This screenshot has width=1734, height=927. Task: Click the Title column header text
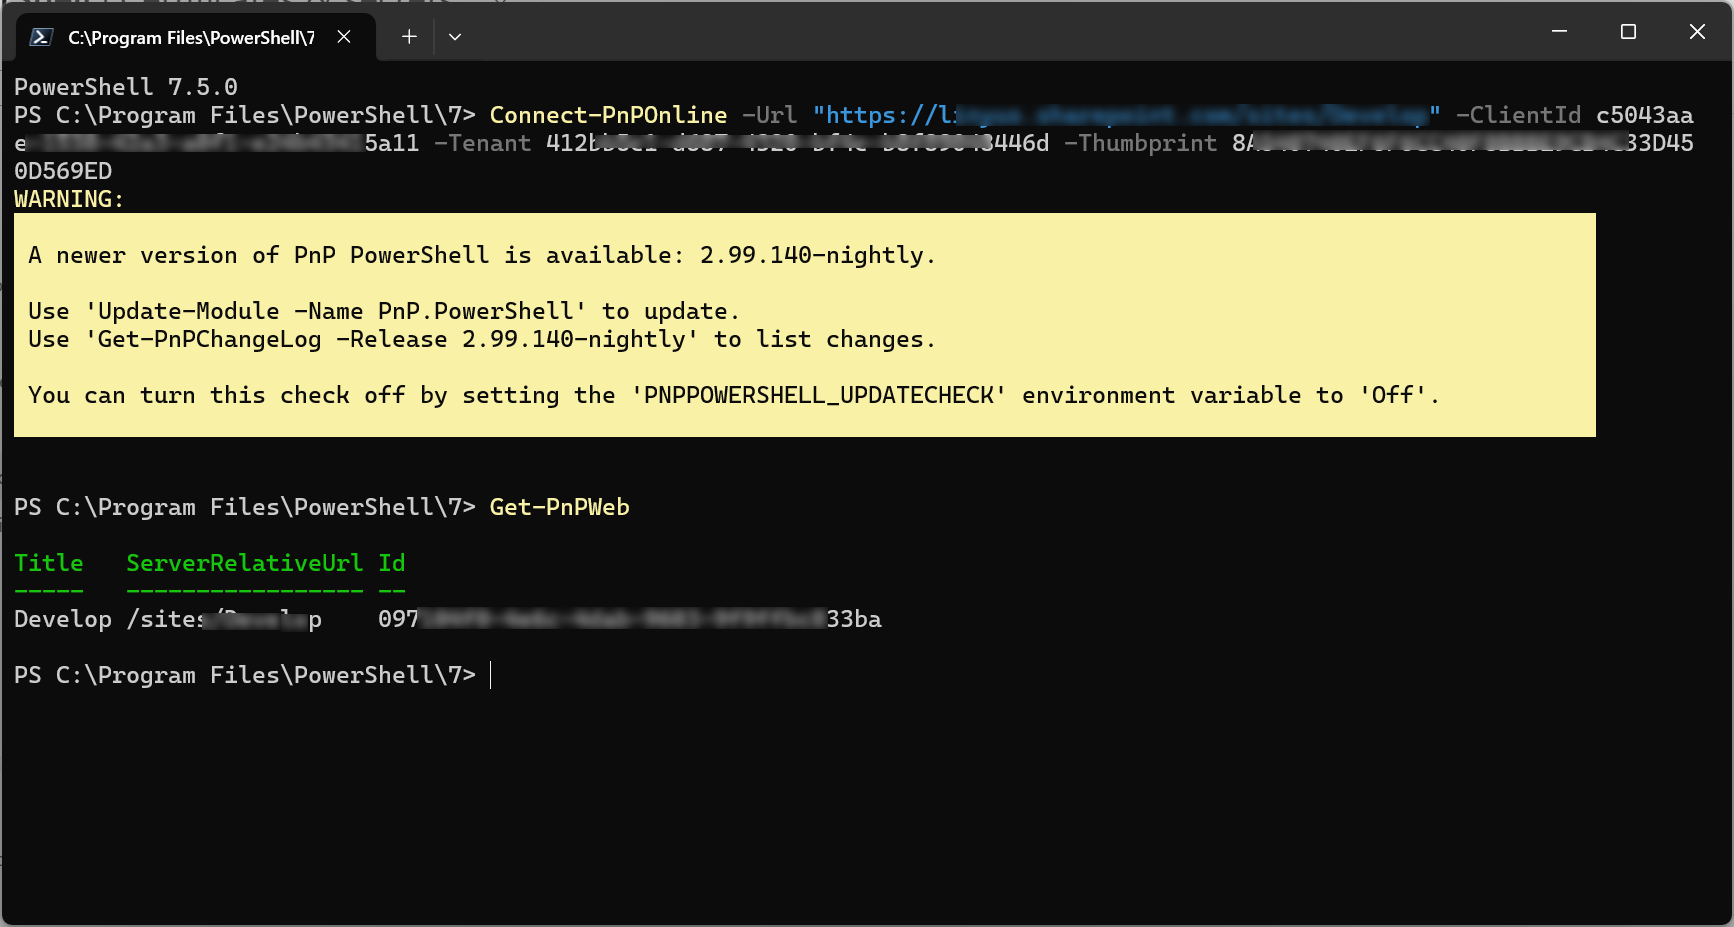(x=48, y=563)
